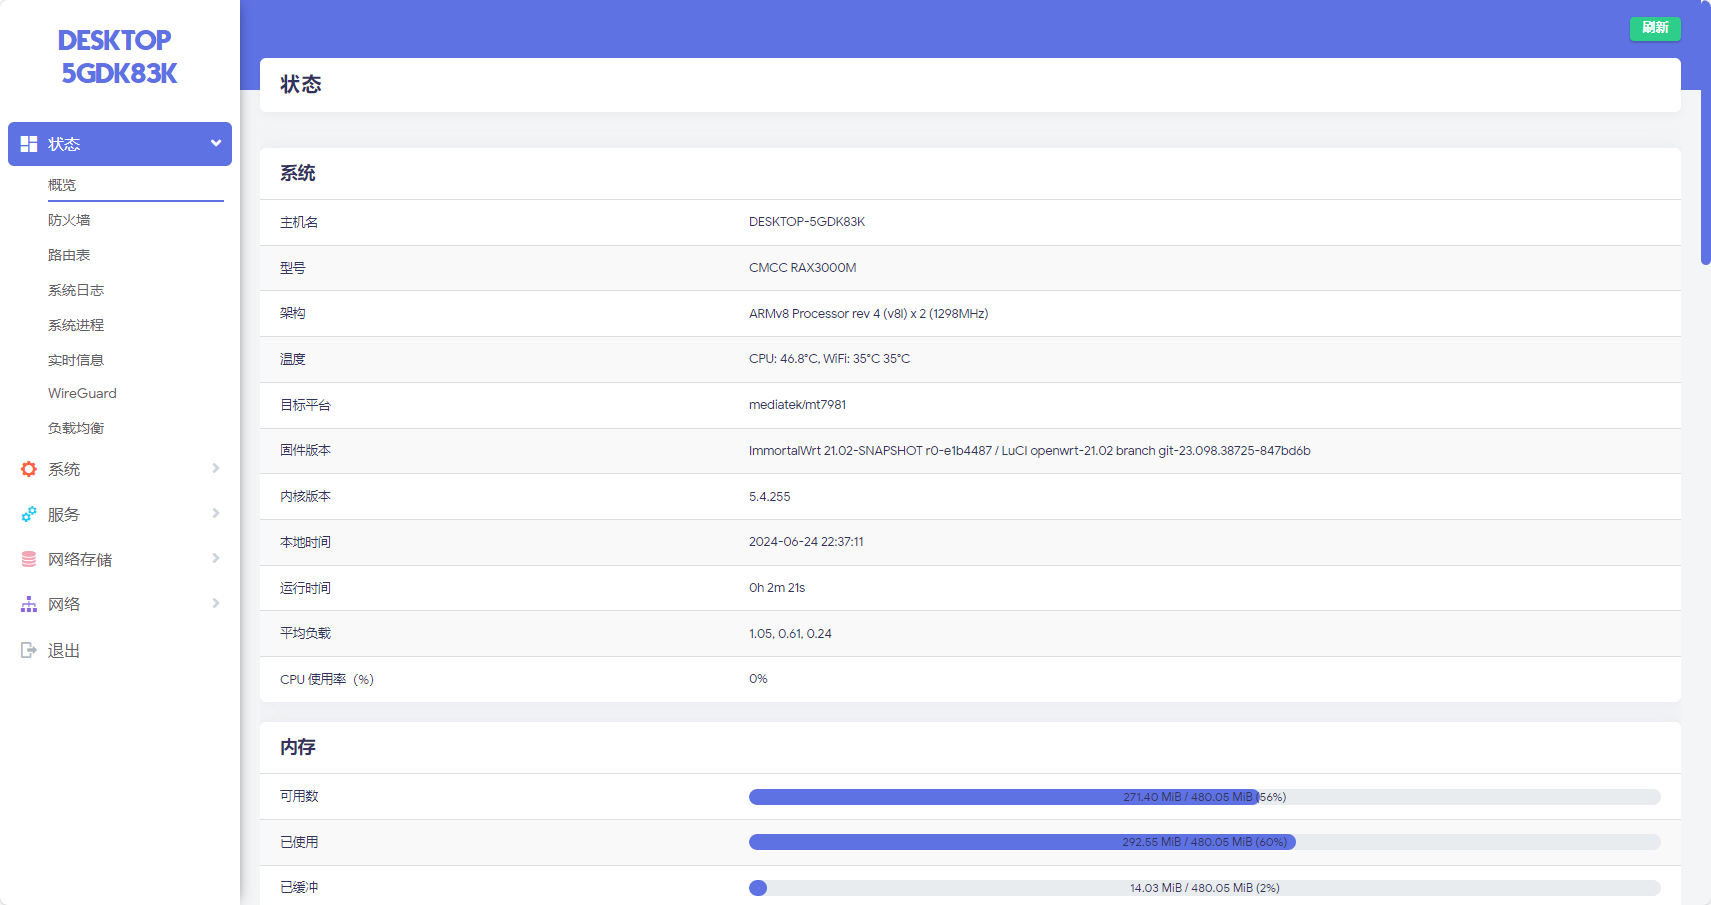Expand the 网络存储 menu arrow
Viewport: 1711px width, 905px height.
pyautogui.click(x=215, y=558)
